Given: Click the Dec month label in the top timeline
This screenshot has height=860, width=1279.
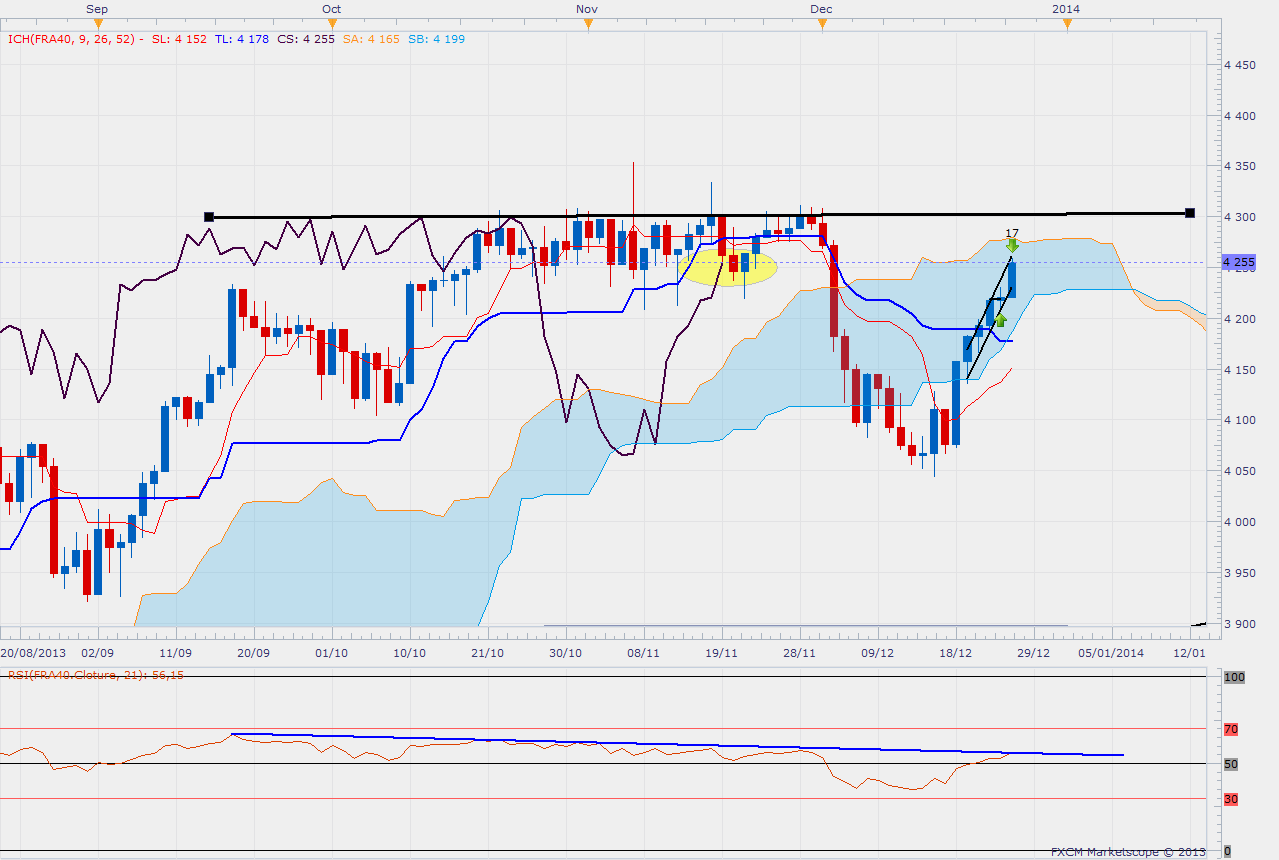Looking at the screenshot, I should [822, 8].
